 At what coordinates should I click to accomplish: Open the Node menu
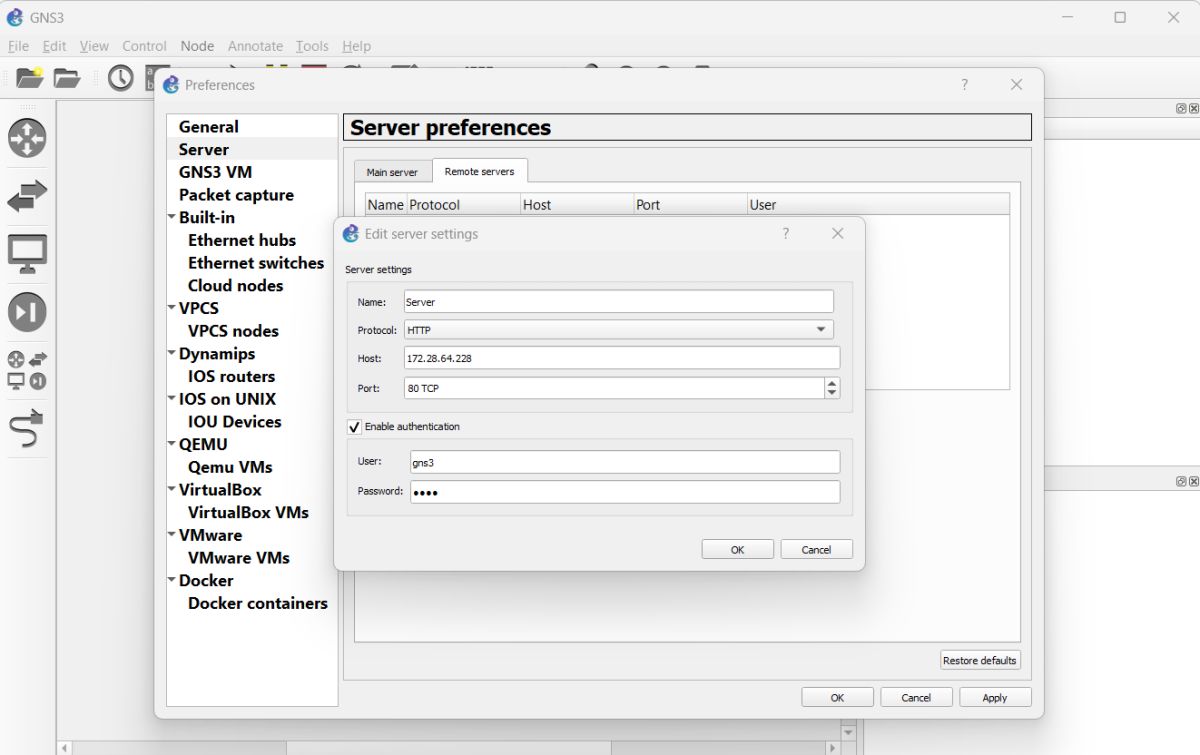click(197, 46)
